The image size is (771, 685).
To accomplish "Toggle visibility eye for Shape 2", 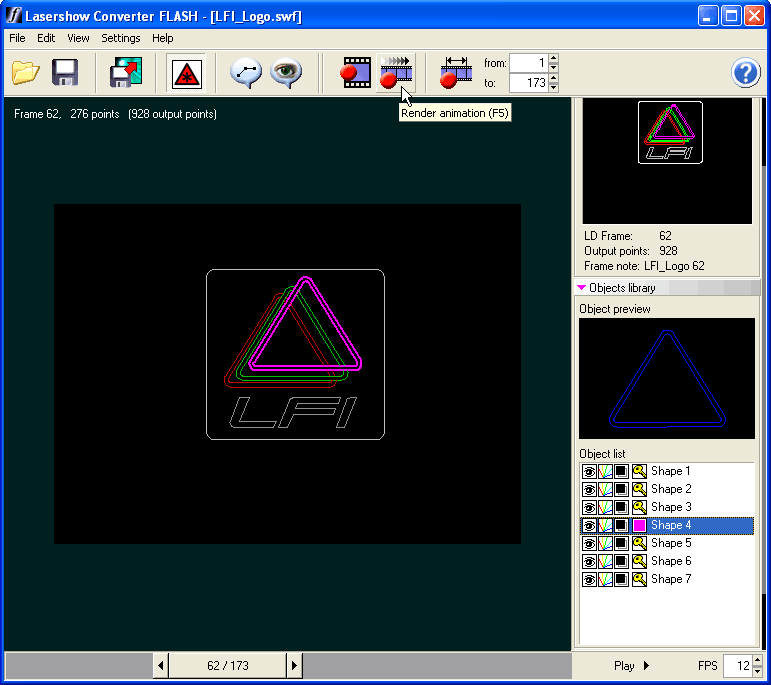I will (x=589, y=489).
